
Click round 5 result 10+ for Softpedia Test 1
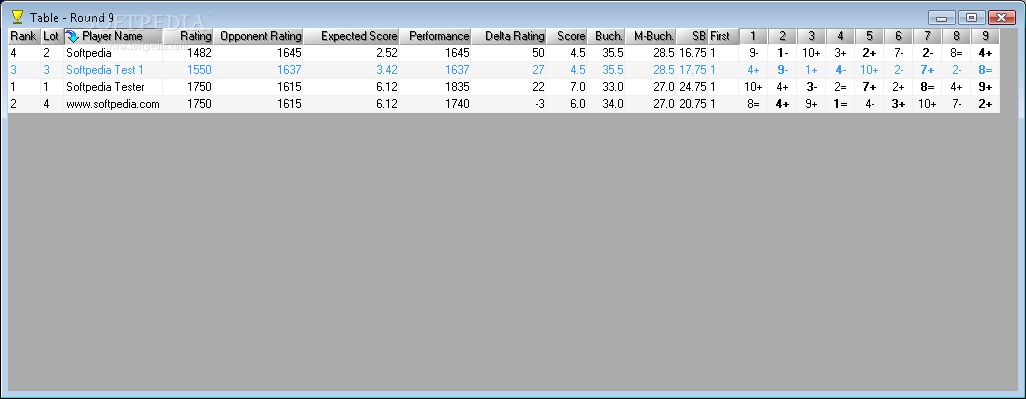click(x=869, y=70)
